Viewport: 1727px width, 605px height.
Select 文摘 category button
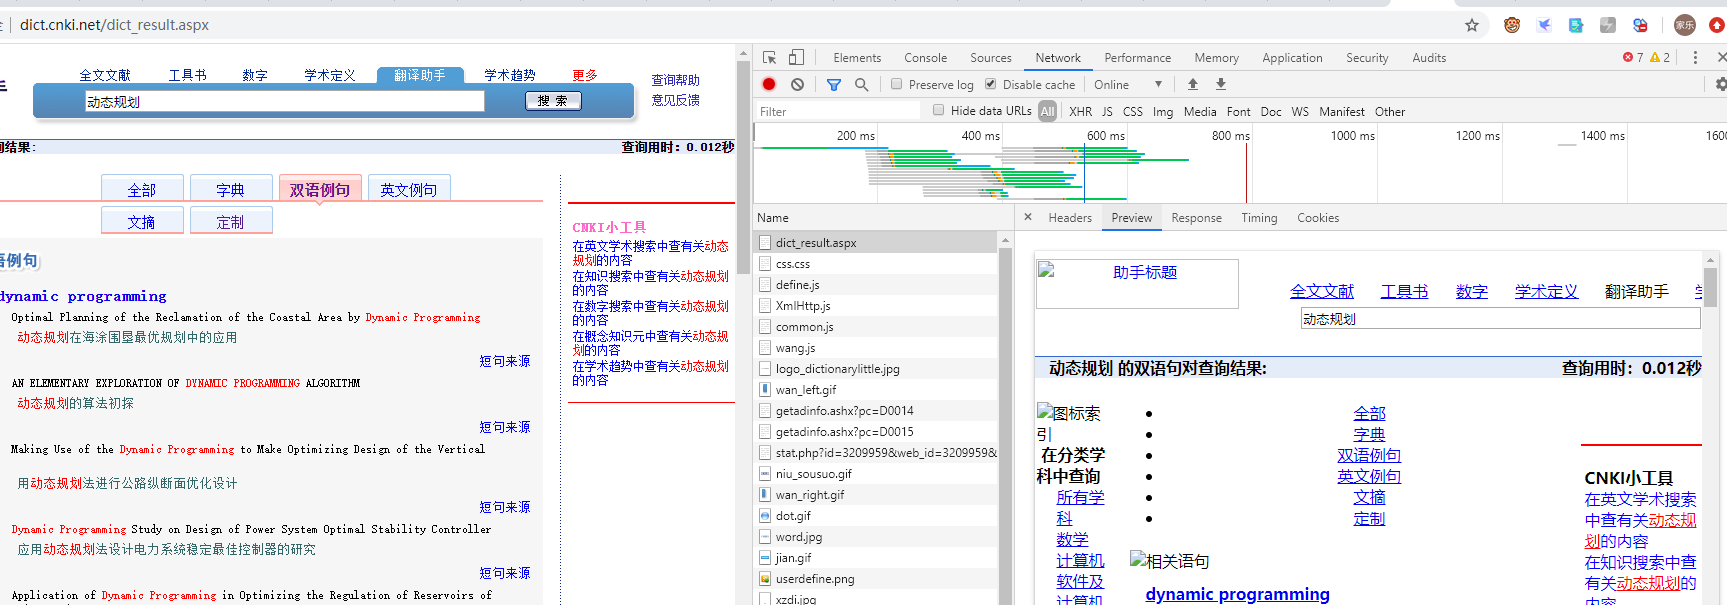(x=142, y=221)
